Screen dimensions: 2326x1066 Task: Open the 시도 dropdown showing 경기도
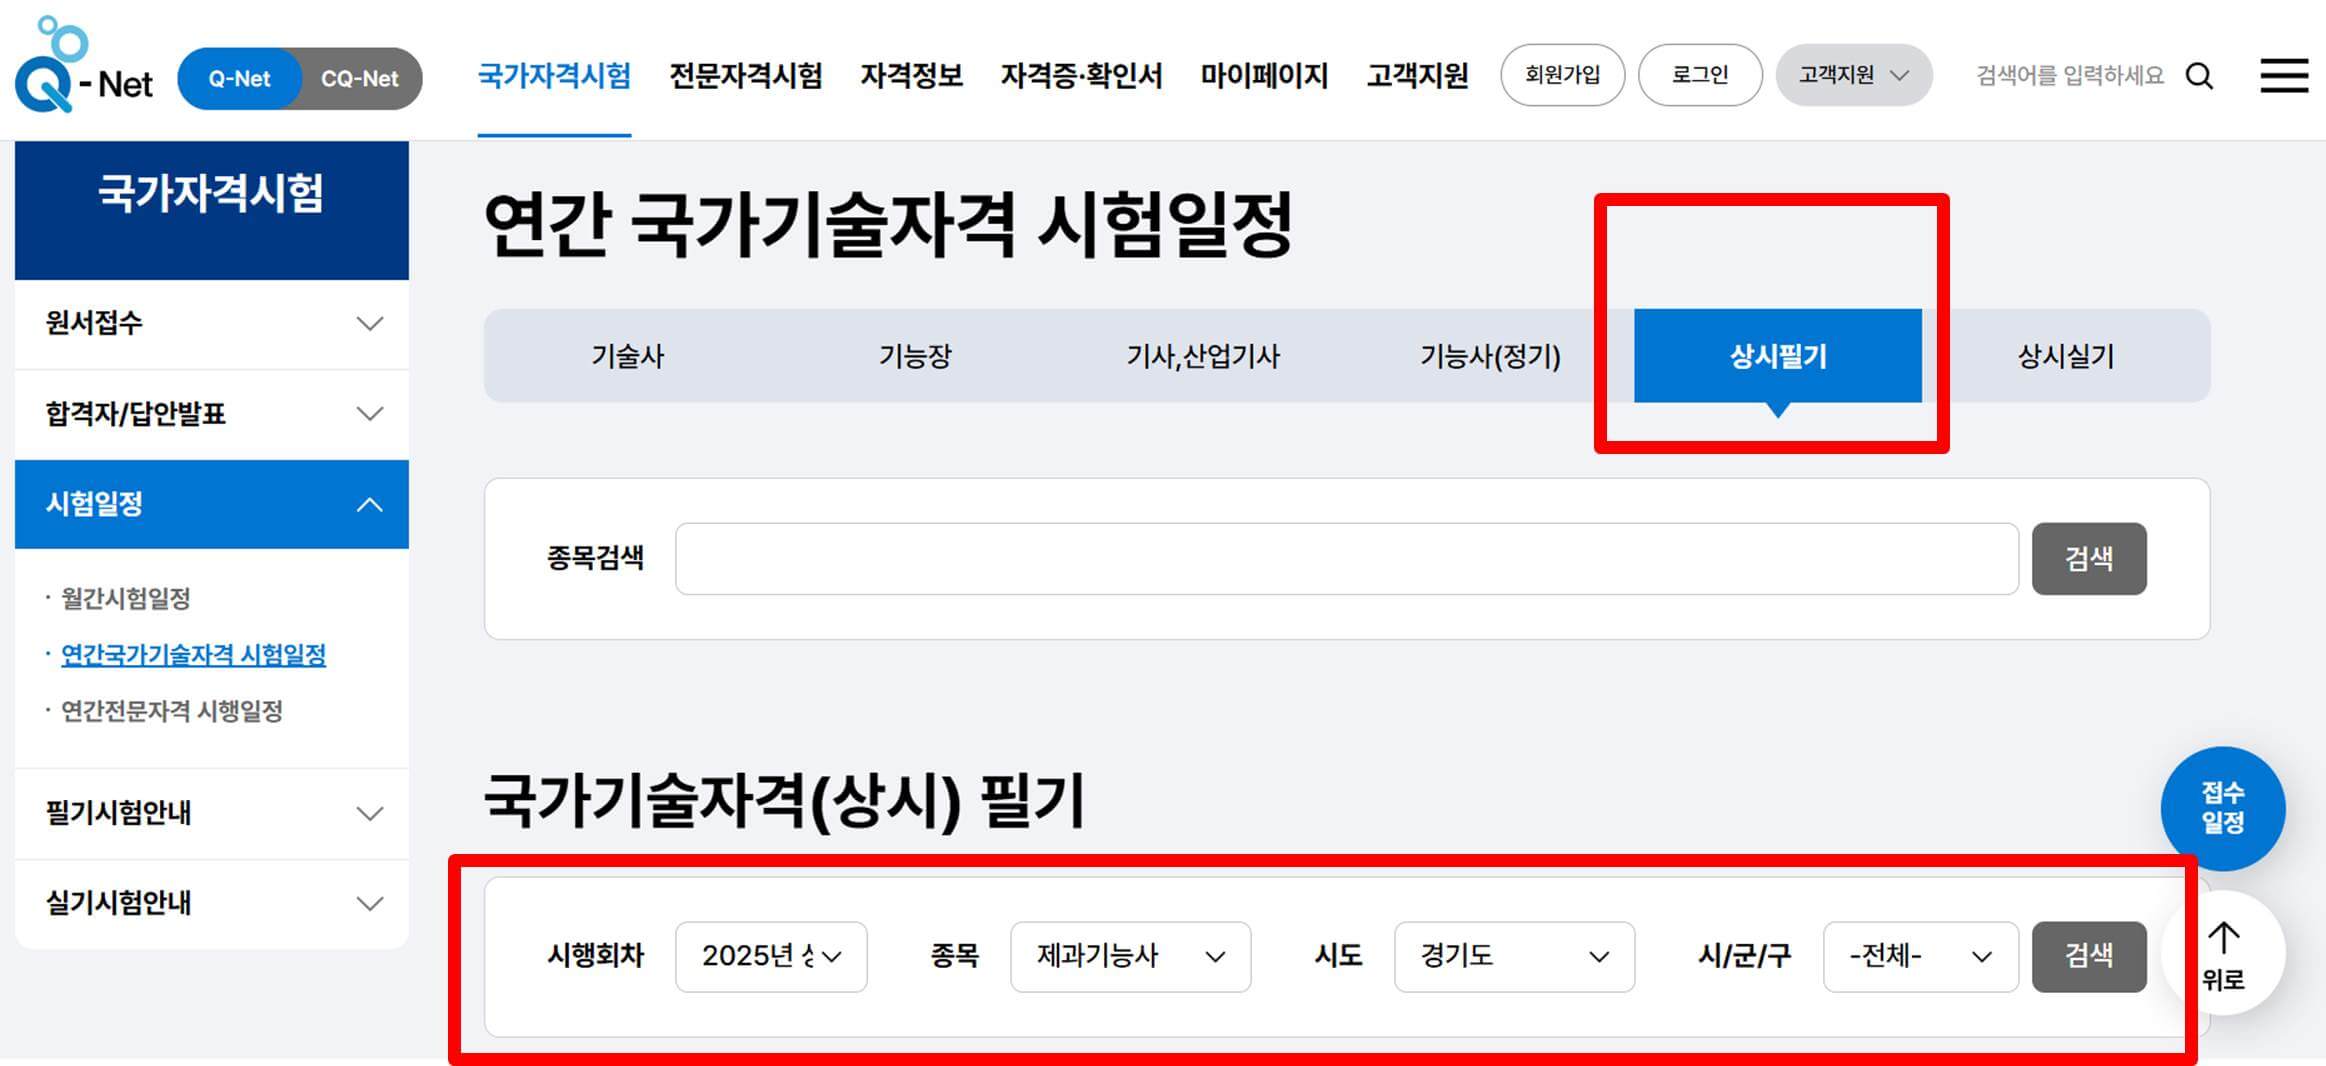point(1513,957)
